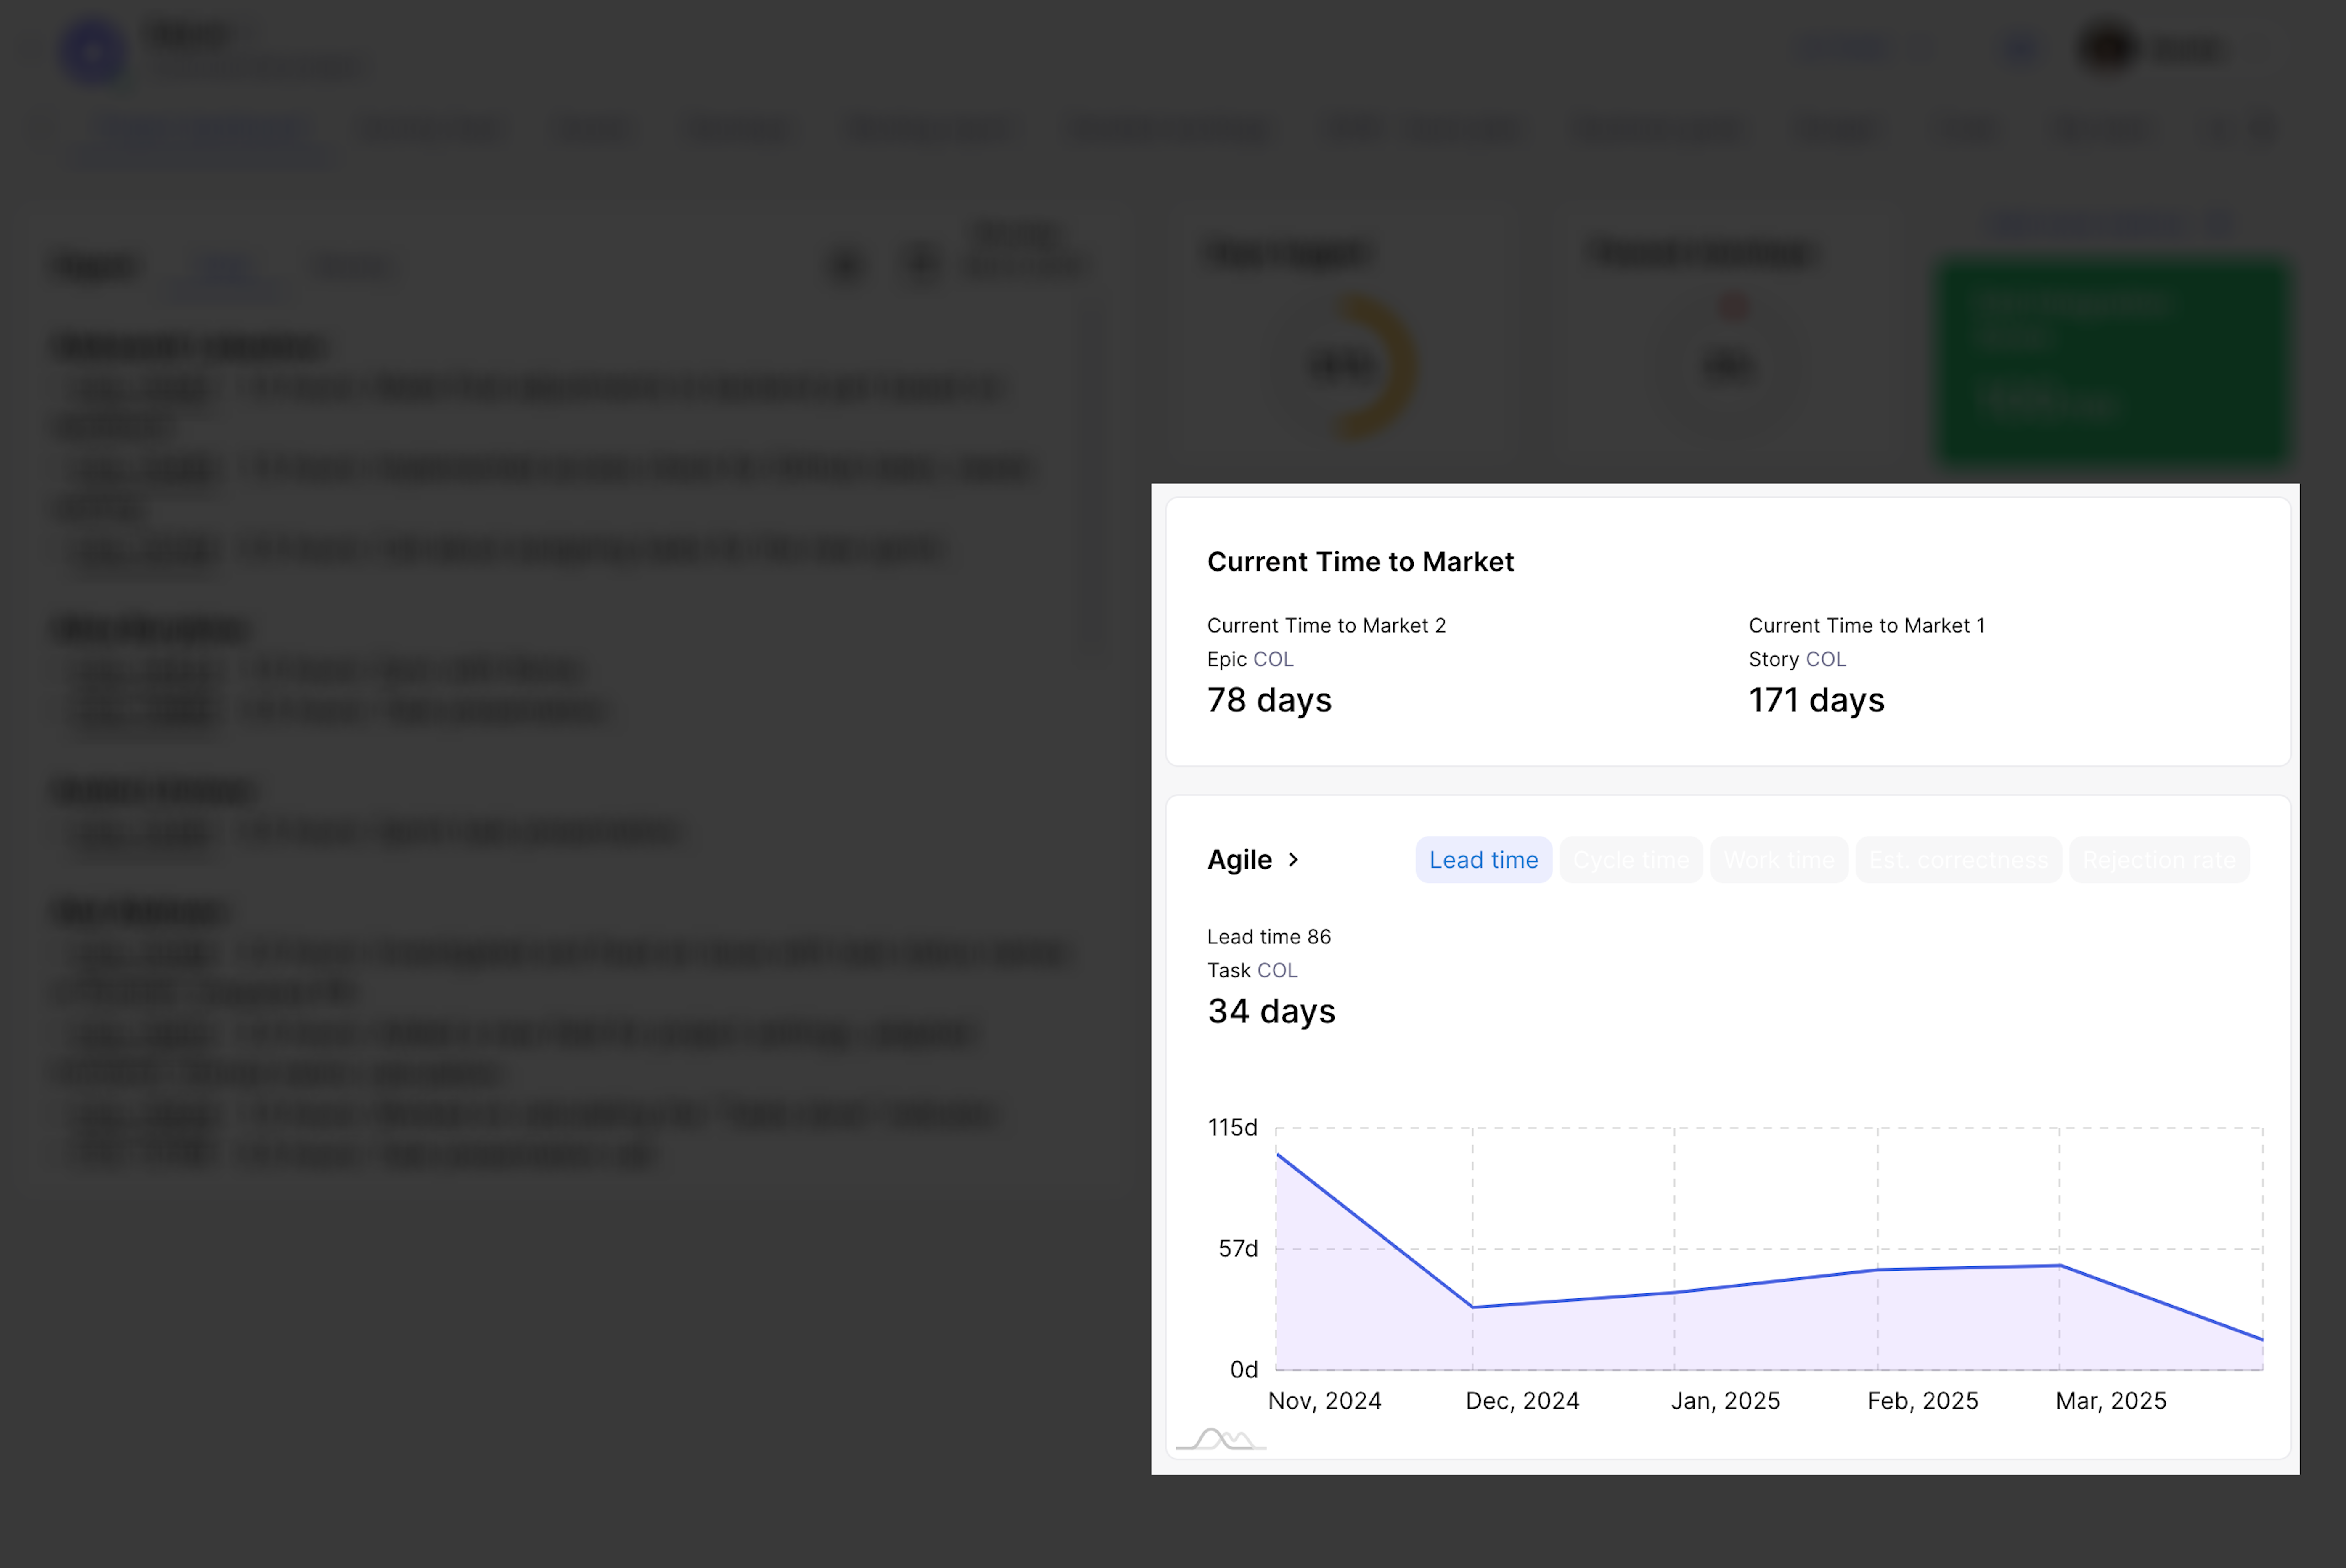2346x1568 pixels.
Task: Click the chart line point at Feb, 2025
Action: pos(1878,1270)
